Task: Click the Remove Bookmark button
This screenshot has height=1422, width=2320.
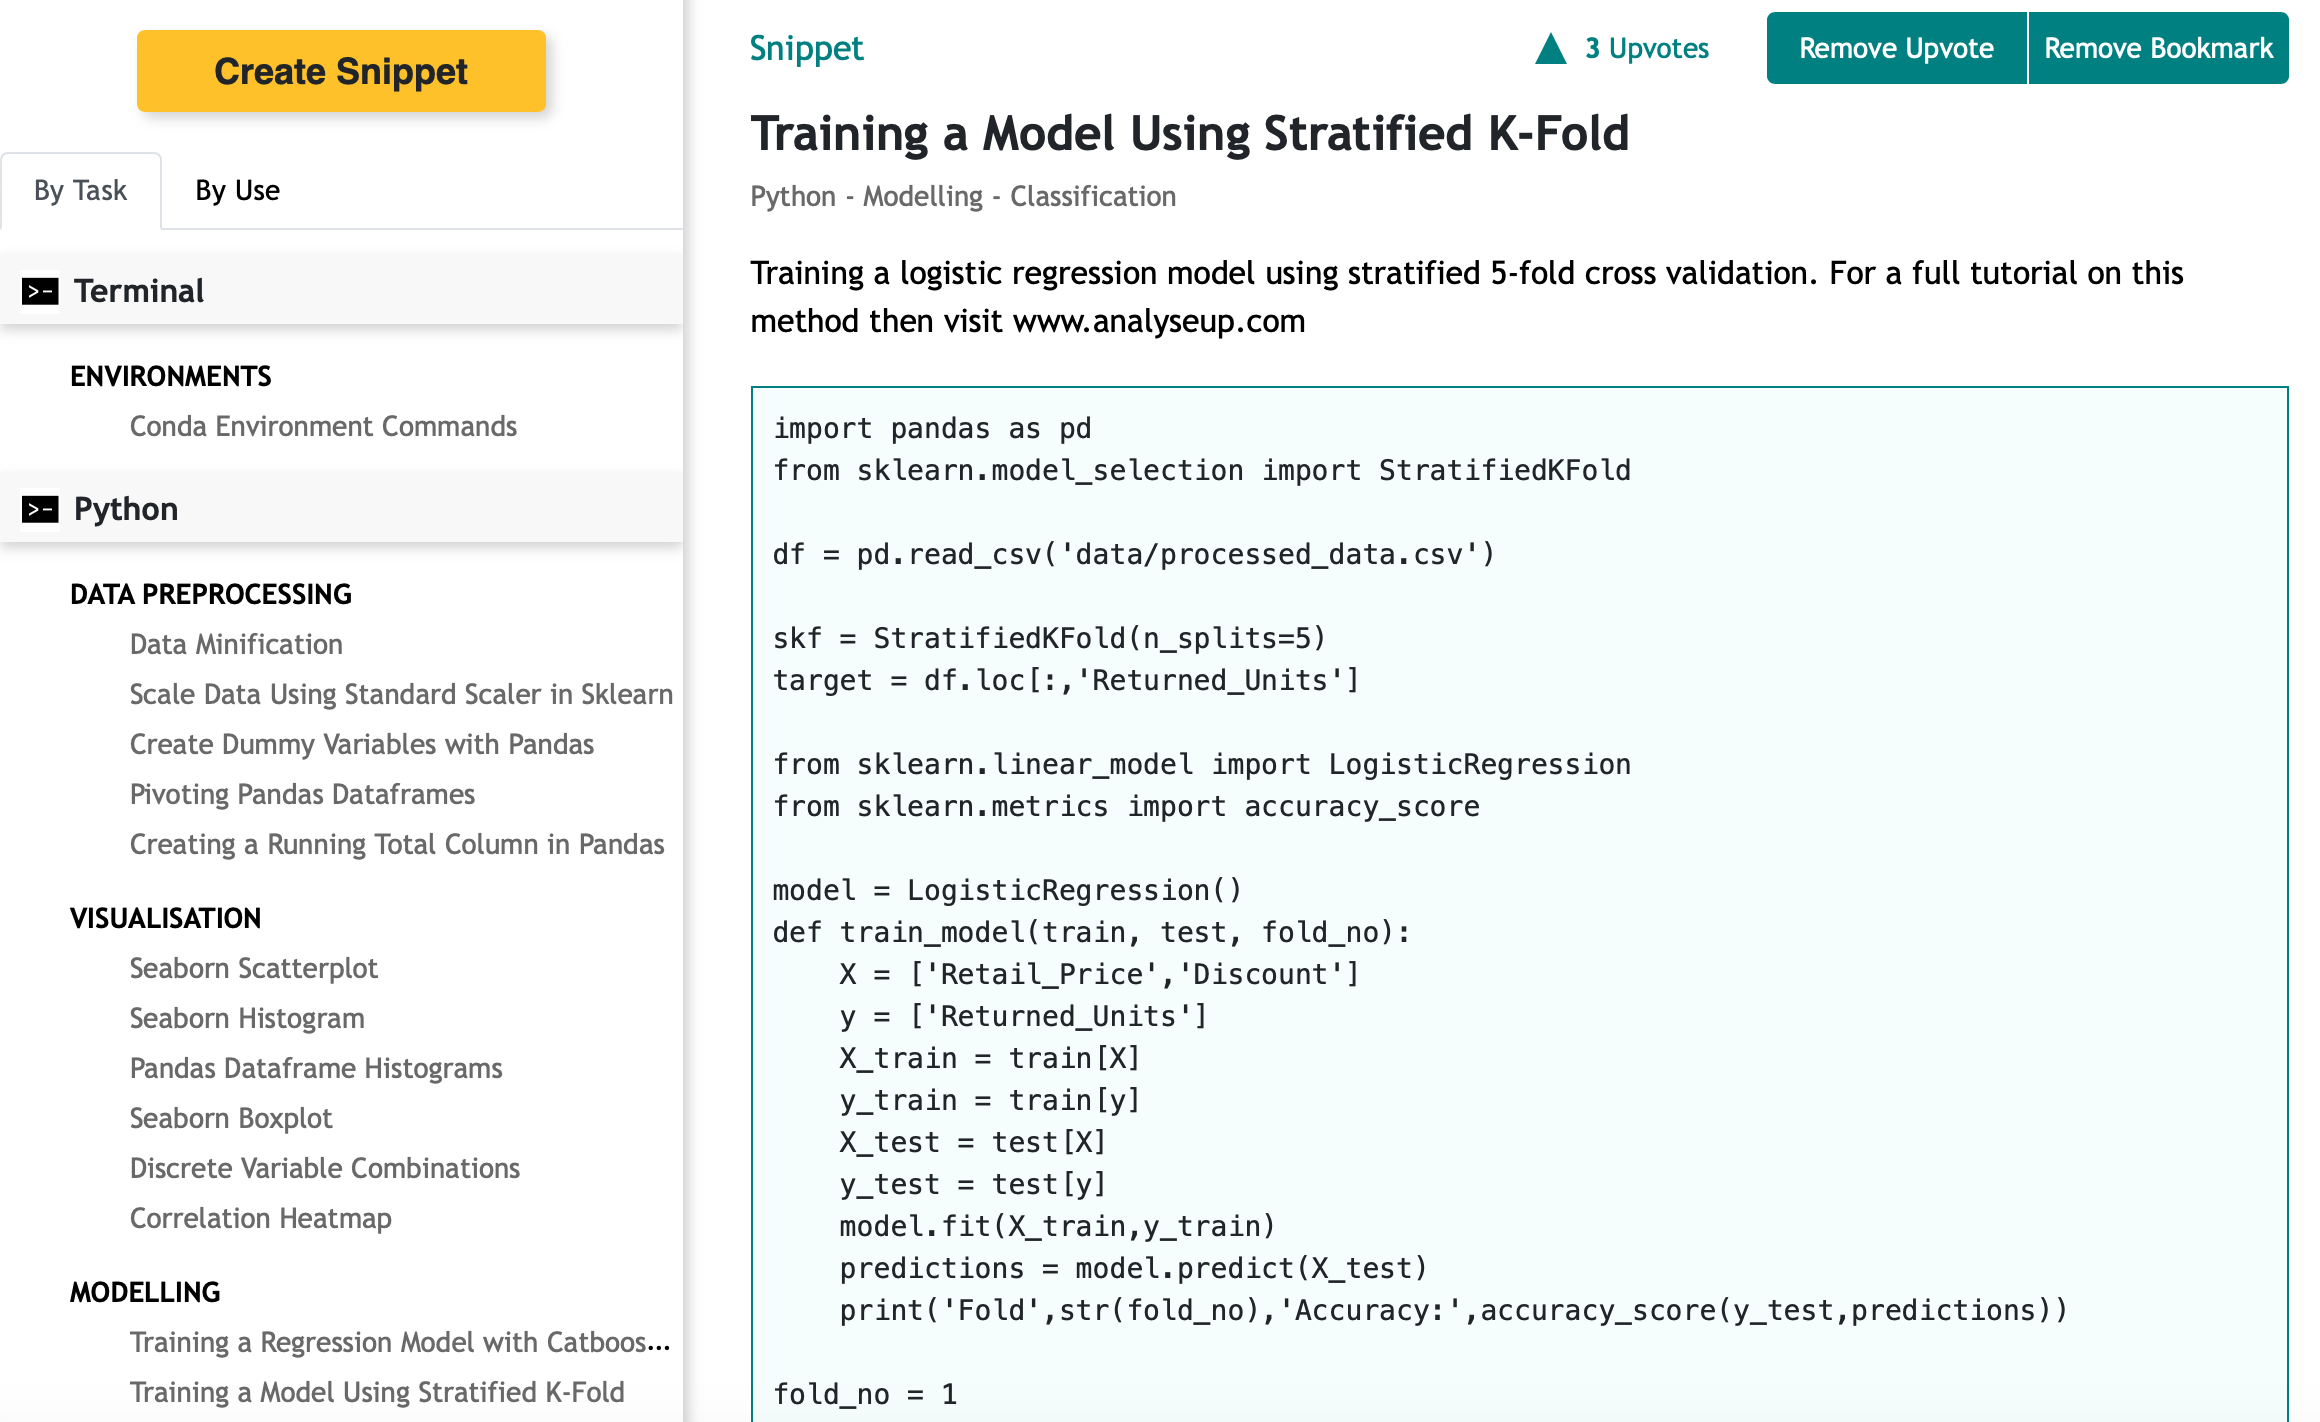Action: point(2156,48)
